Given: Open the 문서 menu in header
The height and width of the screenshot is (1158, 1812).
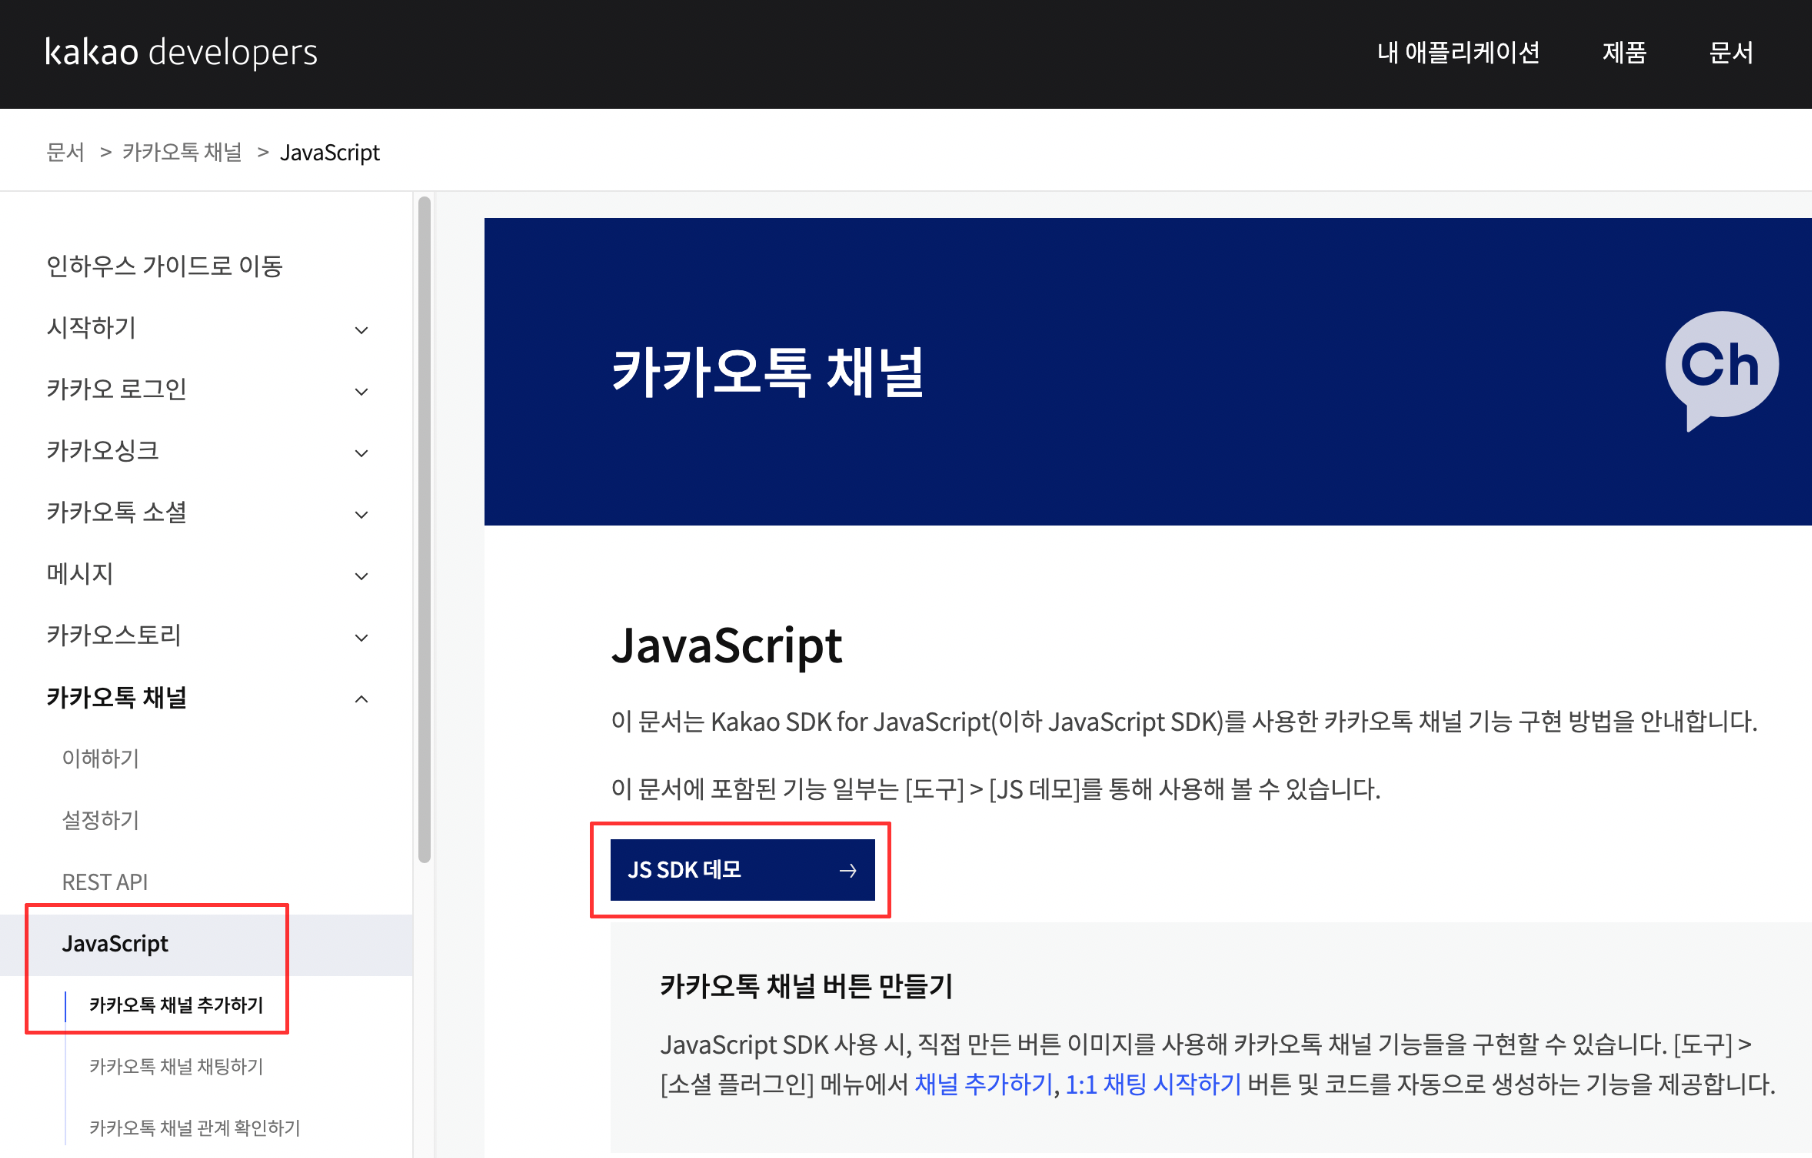Looking at the screenshot, I should click(x=1731, y=52).
